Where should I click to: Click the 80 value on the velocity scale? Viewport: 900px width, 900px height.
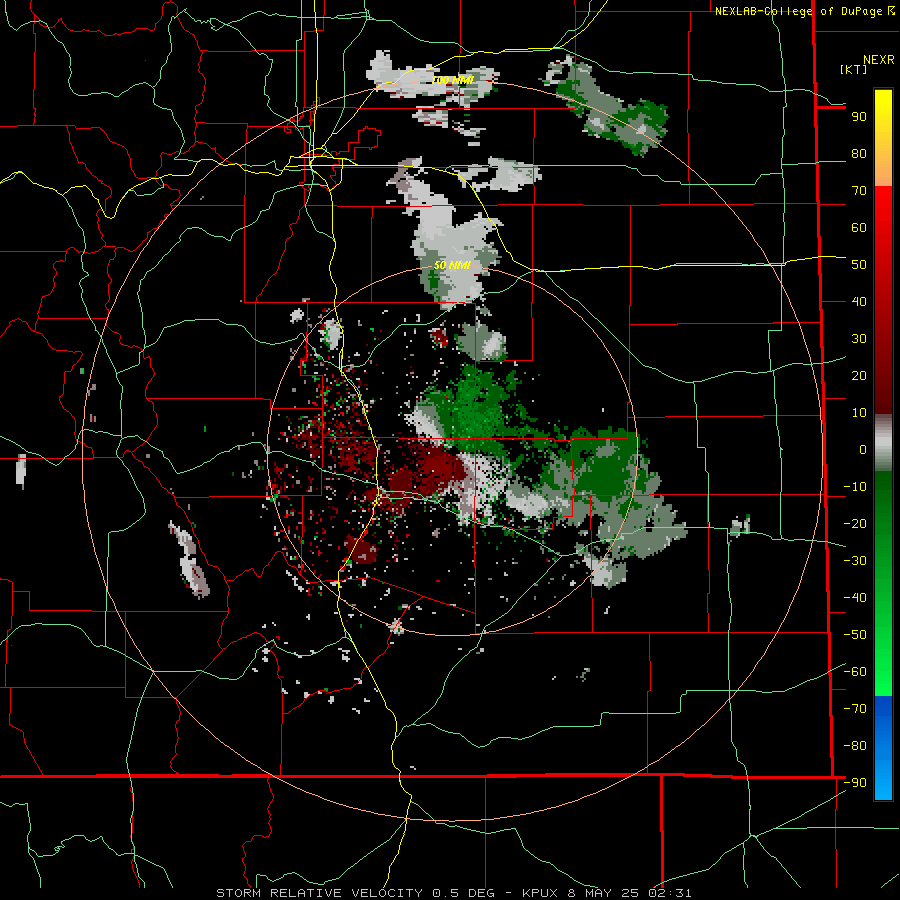coord(859,154)
